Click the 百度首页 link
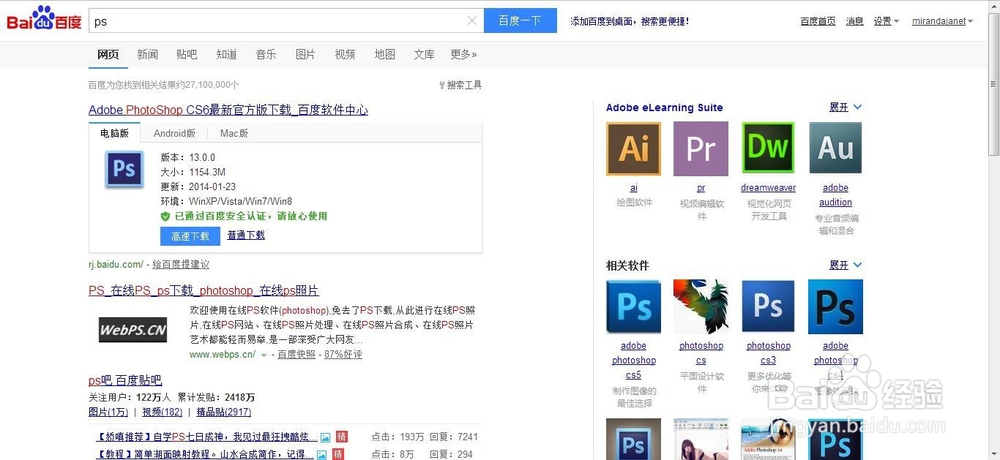This screenshot has height=460, width=1000. pos(818,21)
